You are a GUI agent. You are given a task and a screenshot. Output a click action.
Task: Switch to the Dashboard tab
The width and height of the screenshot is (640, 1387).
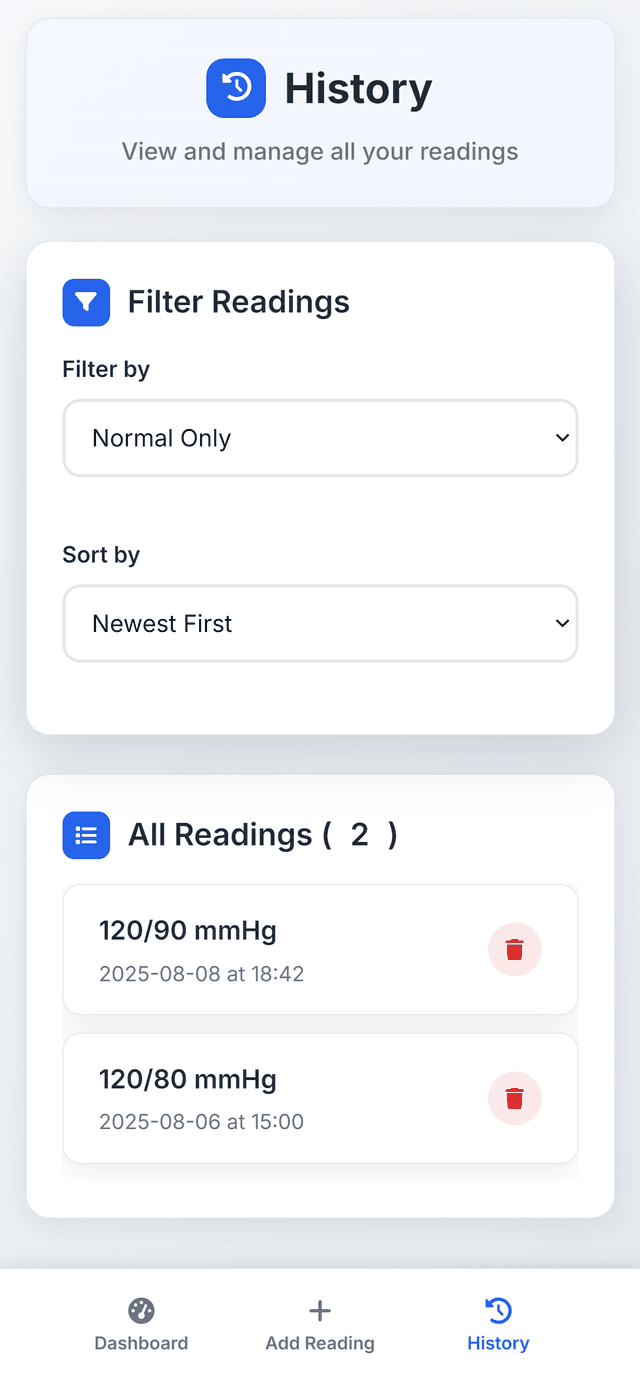click(x=141, y=1322)
